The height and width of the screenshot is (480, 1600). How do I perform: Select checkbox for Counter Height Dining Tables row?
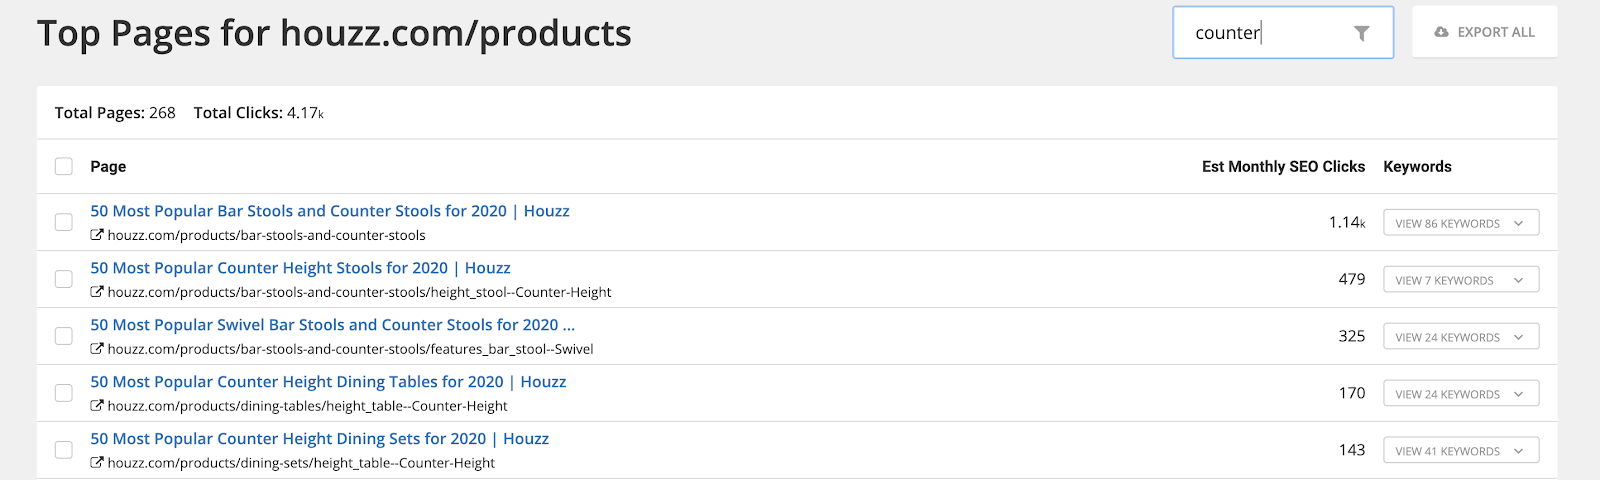click(64, 393)
